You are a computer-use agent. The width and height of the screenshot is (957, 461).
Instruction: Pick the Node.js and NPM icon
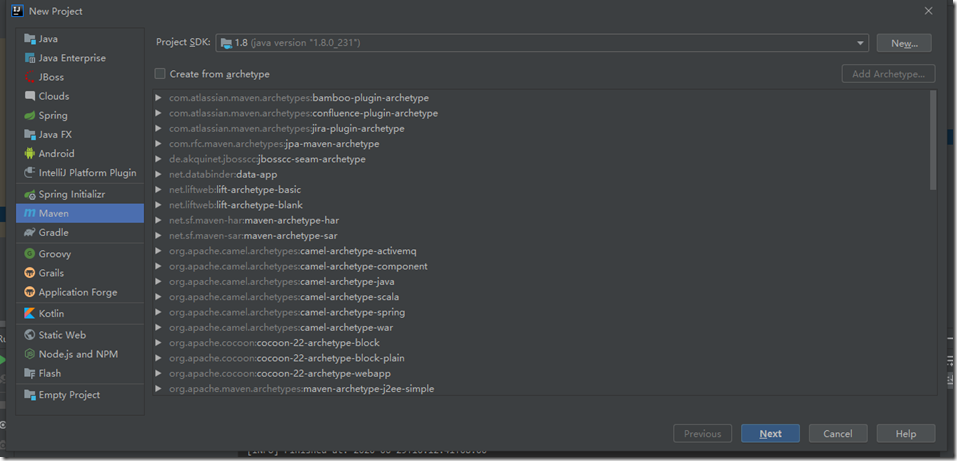click(29, 354)
